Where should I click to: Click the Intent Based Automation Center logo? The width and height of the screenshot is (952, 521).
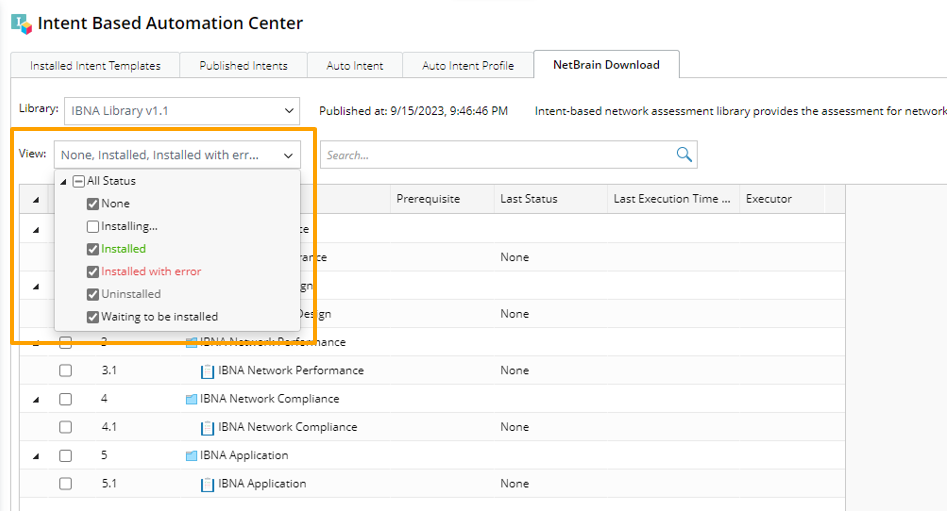pyautogui.click(x=21, y=23)
